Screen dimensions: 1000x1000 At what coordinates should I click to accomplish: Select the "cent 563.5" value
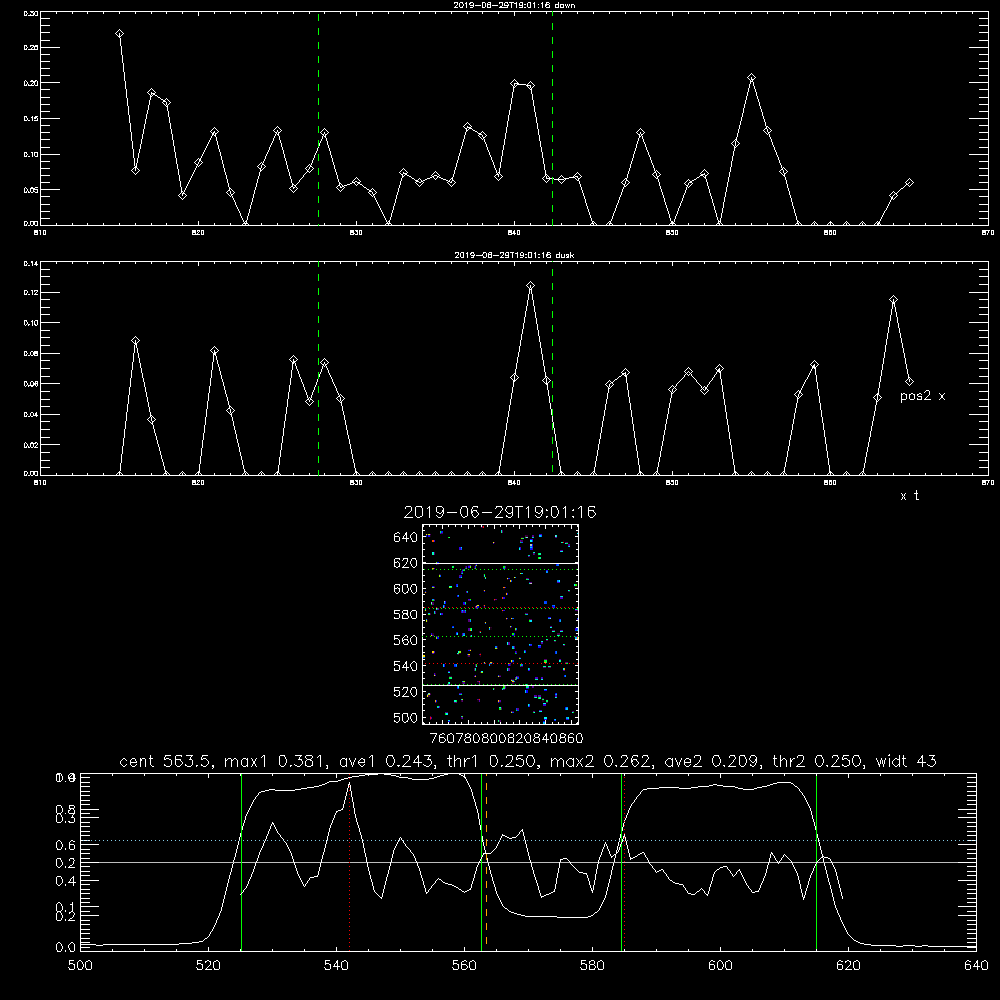[x=166, y=761]
